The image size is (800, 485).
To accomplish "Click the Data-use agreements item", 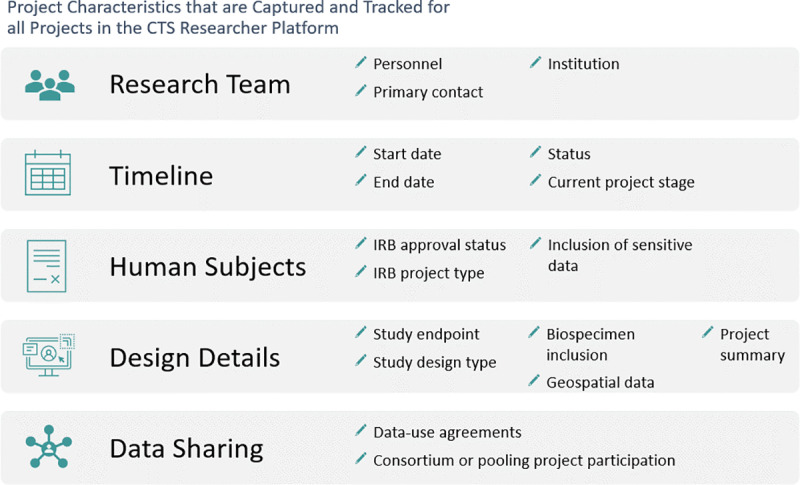I will point(447,432).
